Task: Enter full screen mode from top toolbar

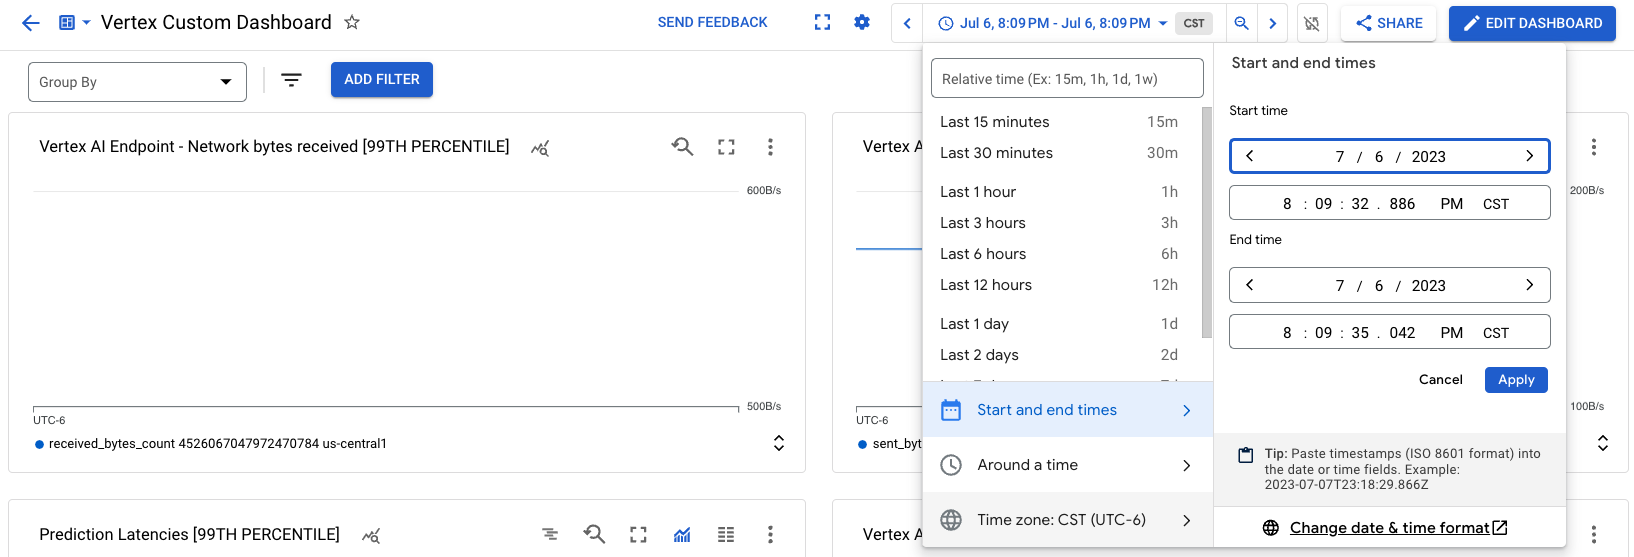Action: pos(822,22)
